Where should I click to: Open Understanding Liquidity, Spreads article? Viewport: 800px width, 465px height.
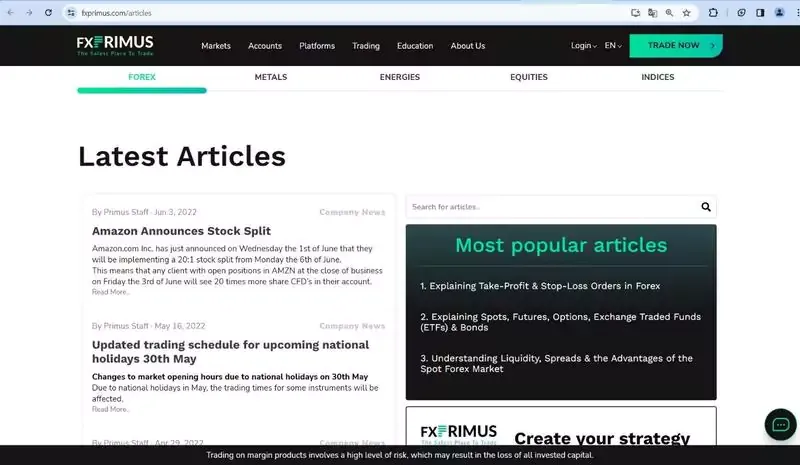[556, 363]
